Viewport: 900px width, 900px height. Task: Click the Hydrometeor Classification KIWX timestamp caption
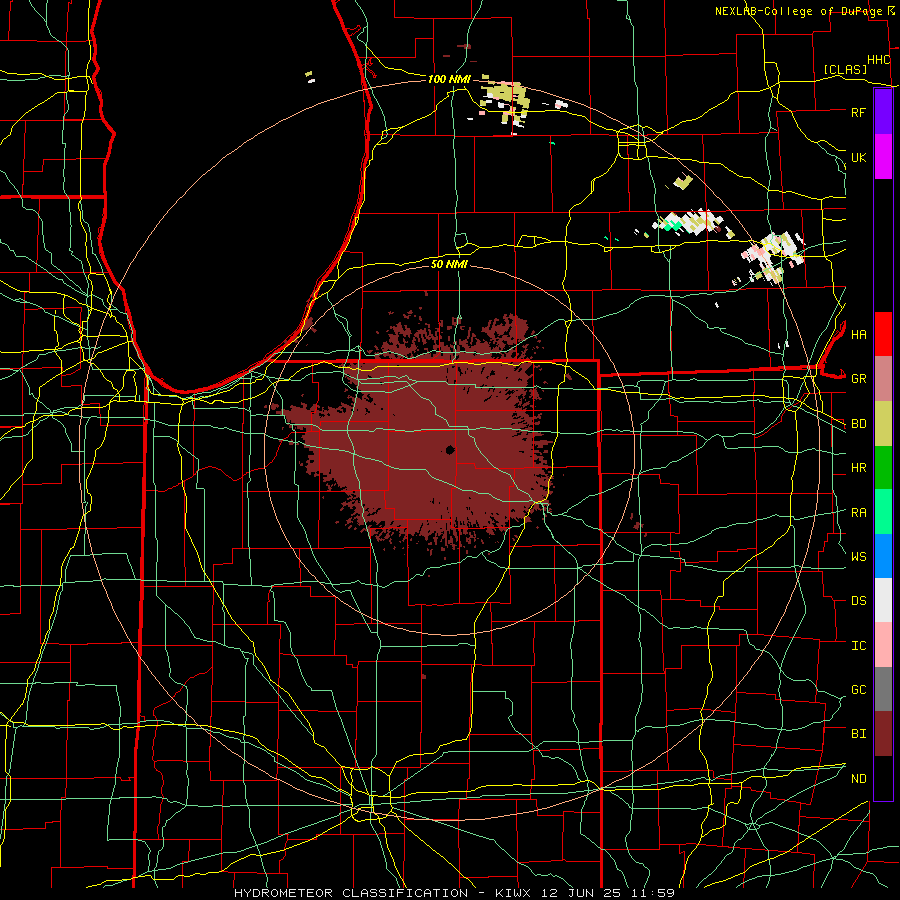454,893
